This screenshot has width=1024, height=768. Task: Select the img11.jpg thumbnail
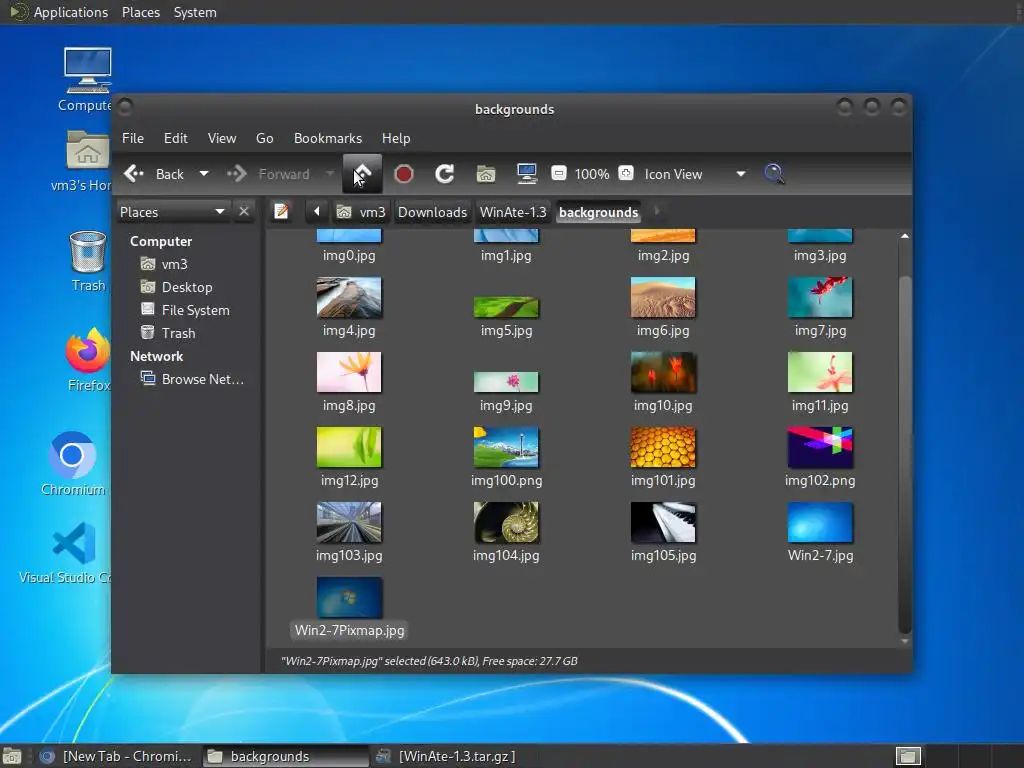point(820,372)
